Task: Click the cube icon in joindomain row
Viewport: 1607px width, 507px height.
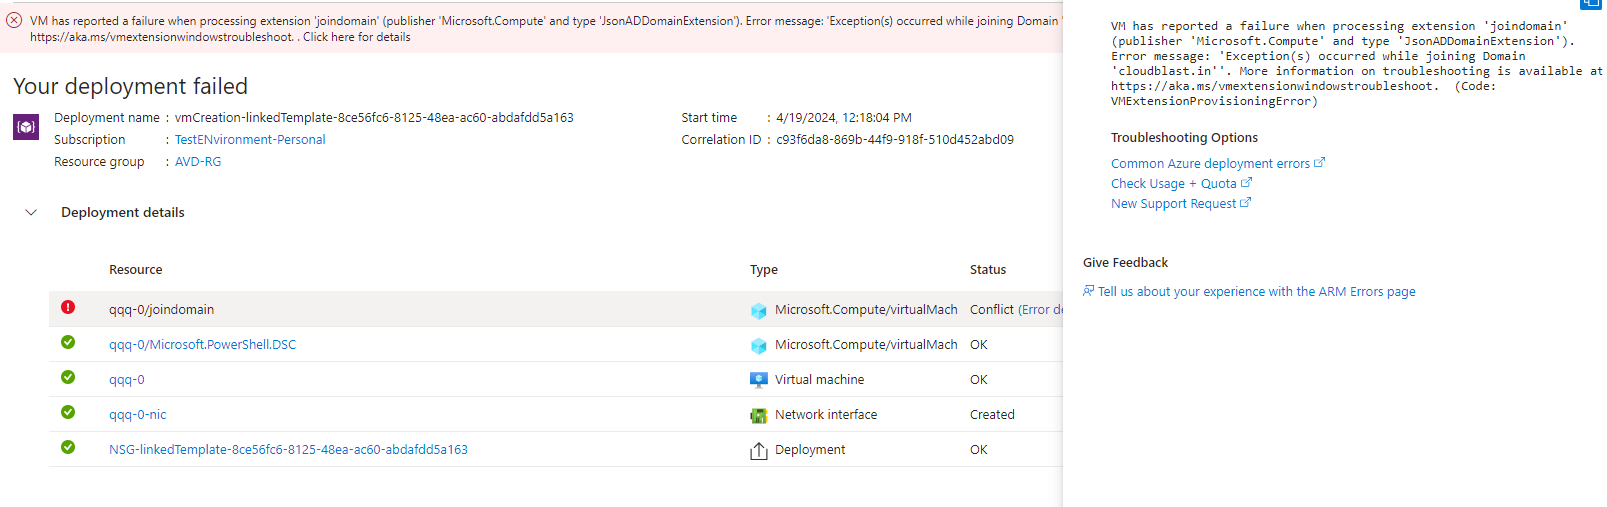Action: [759, 311]
